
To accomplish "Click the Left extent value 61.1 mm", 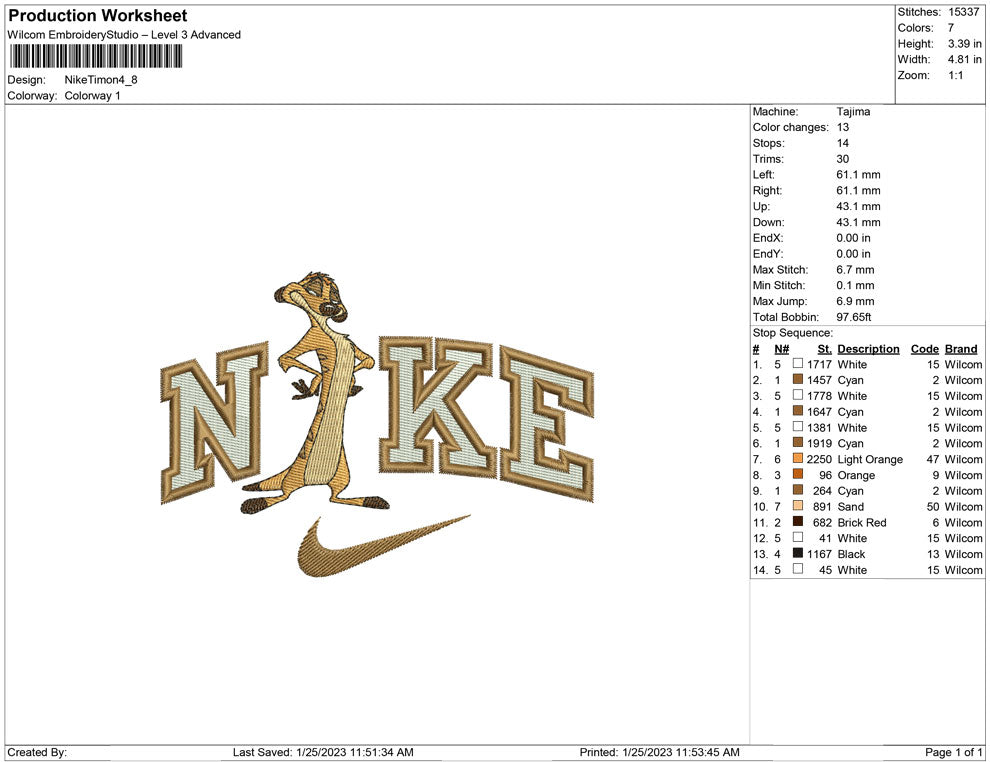I will (858, 175).
